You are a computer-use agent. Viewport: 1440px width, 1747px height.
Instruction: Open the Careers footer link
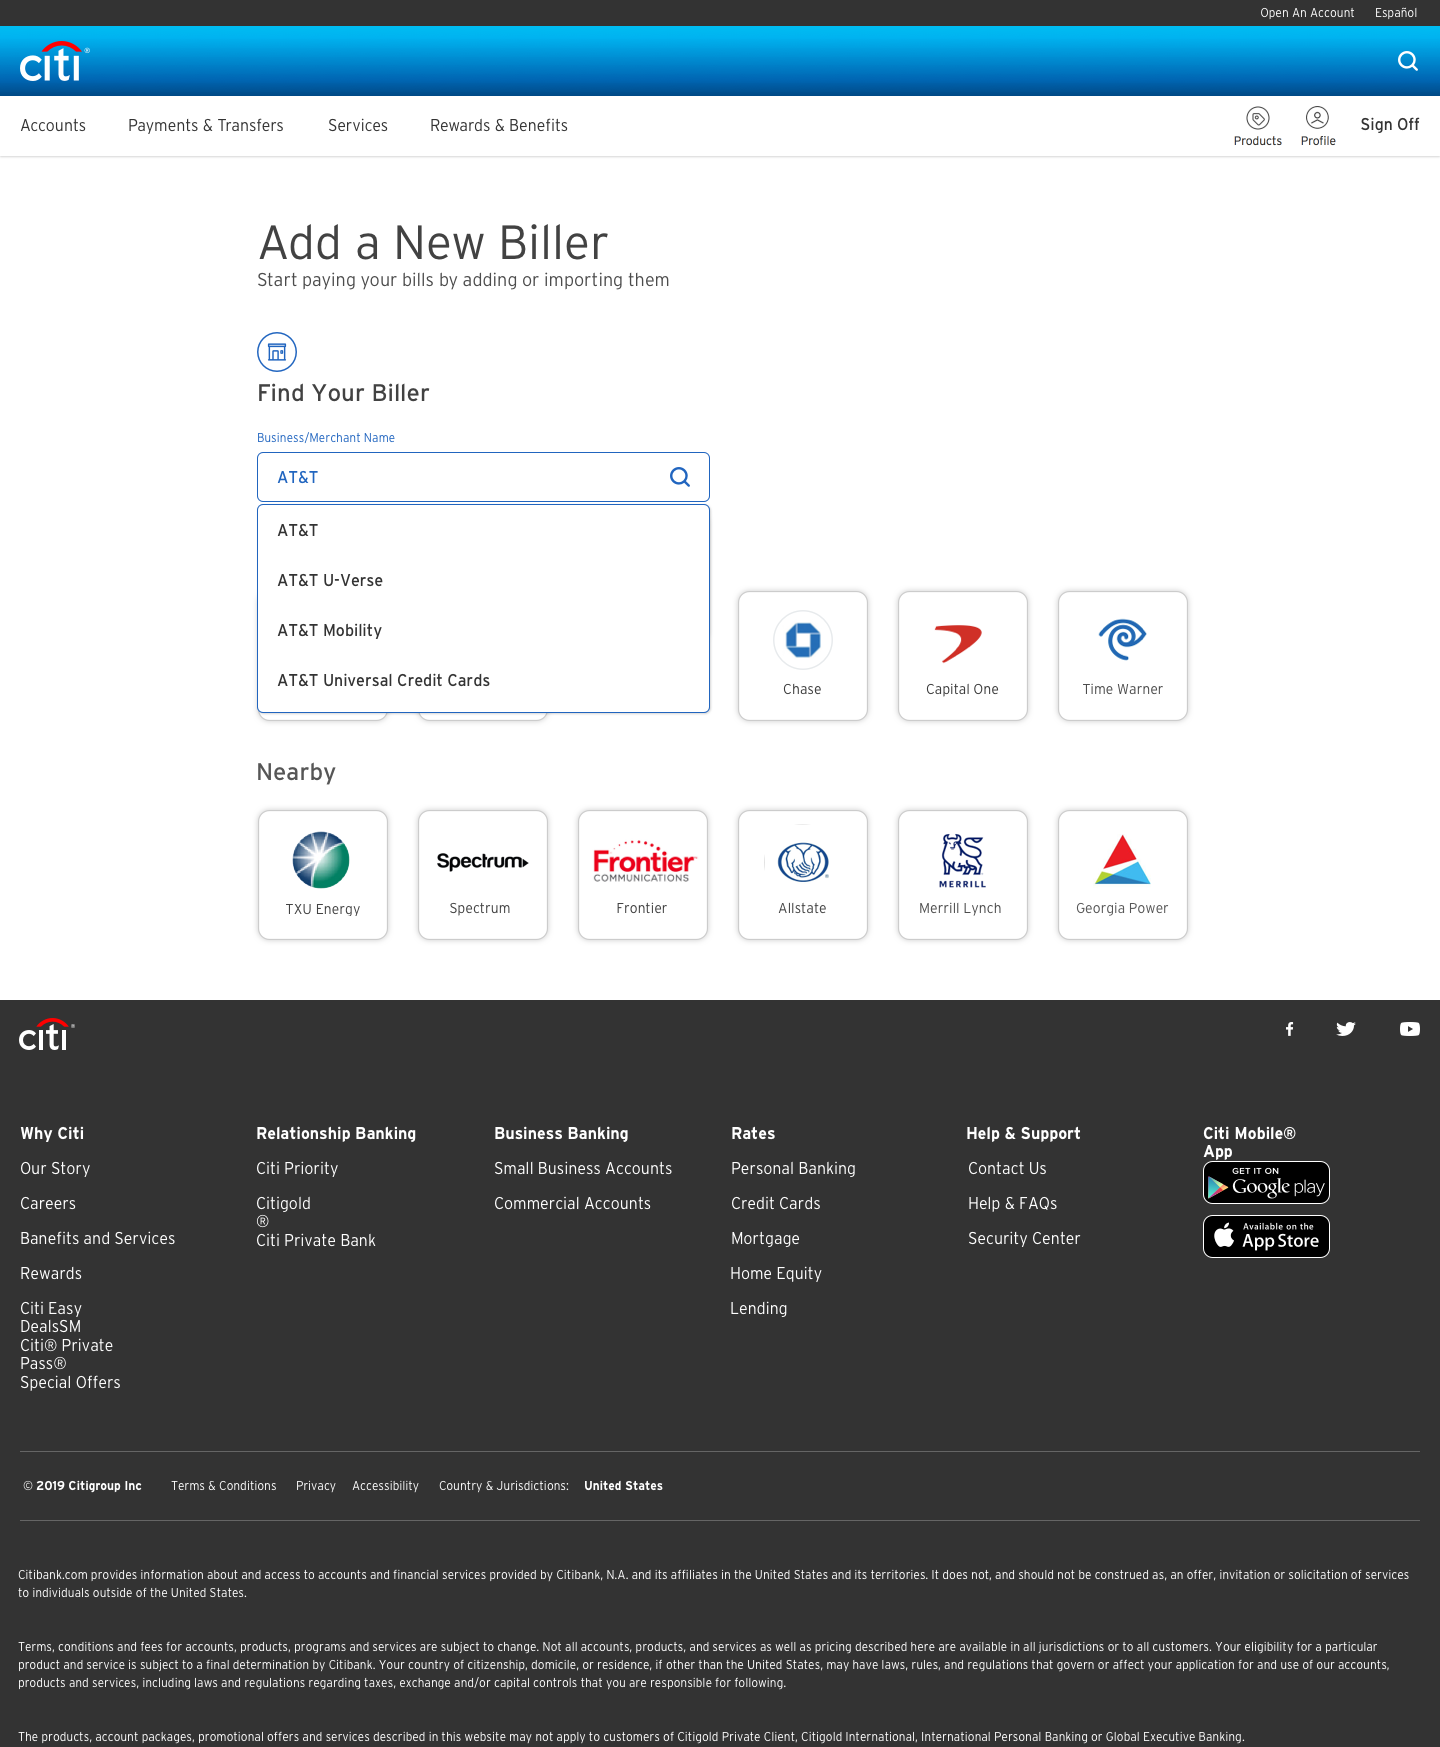(x=48, y=1204)
